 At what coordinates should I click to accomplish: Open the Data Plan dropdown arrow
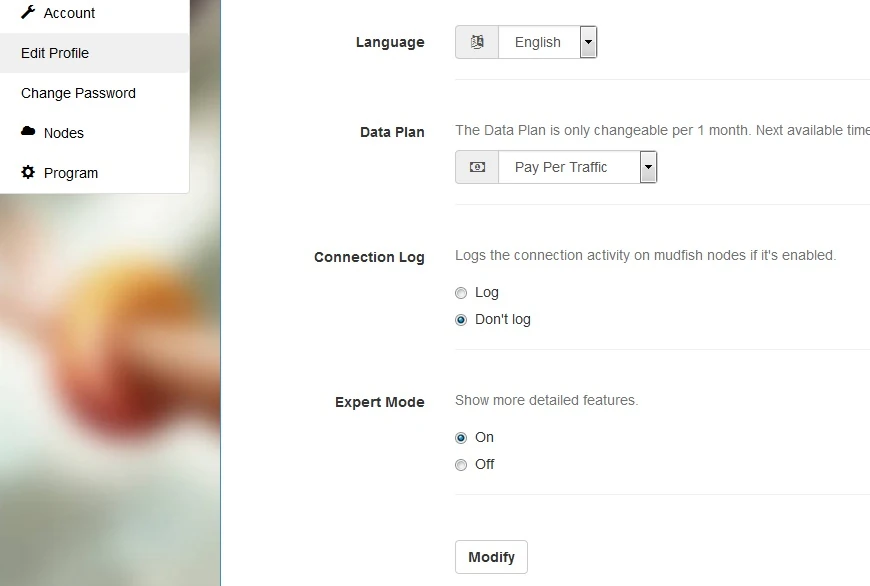coord(648,167)
